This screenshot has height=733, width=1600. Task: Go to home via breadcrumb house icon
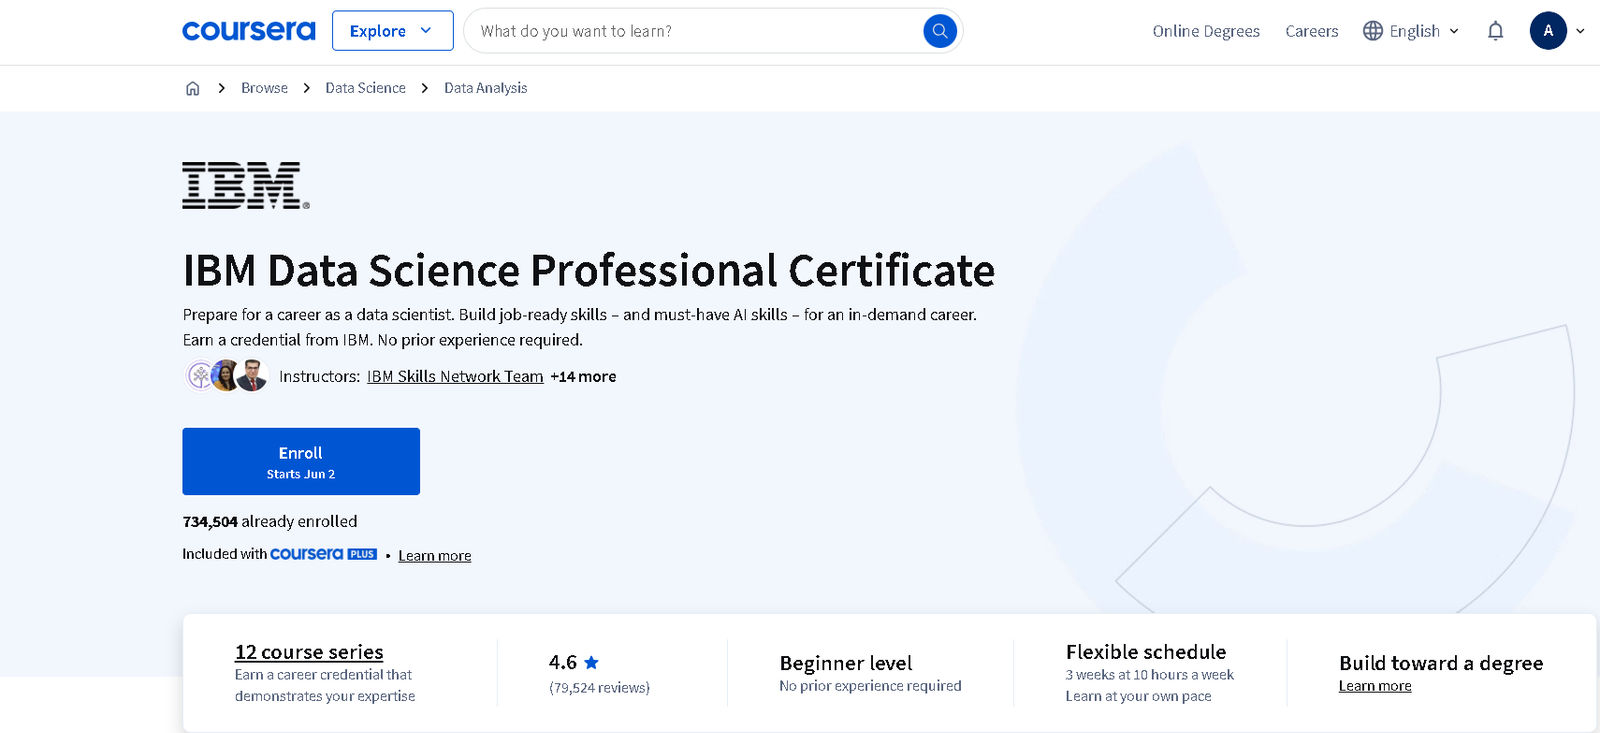193,88
